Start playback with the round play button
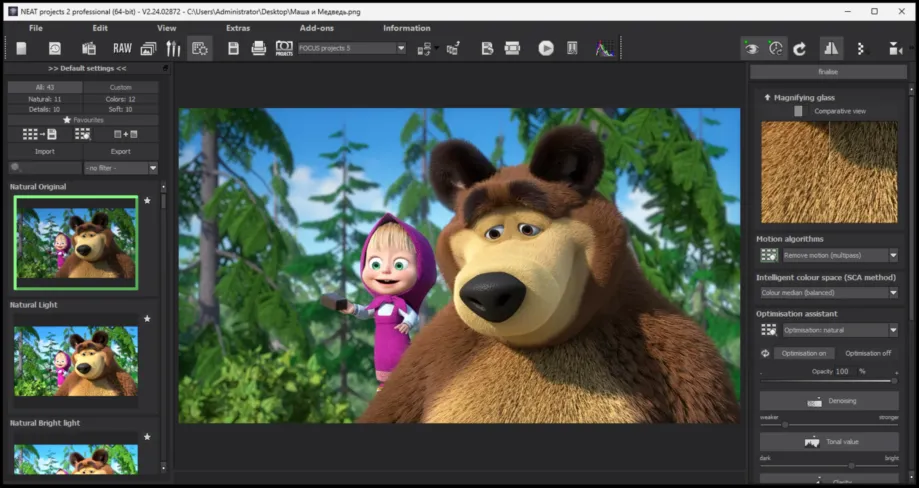The height and width of the screenshot is (488, 919). (546, 48)
